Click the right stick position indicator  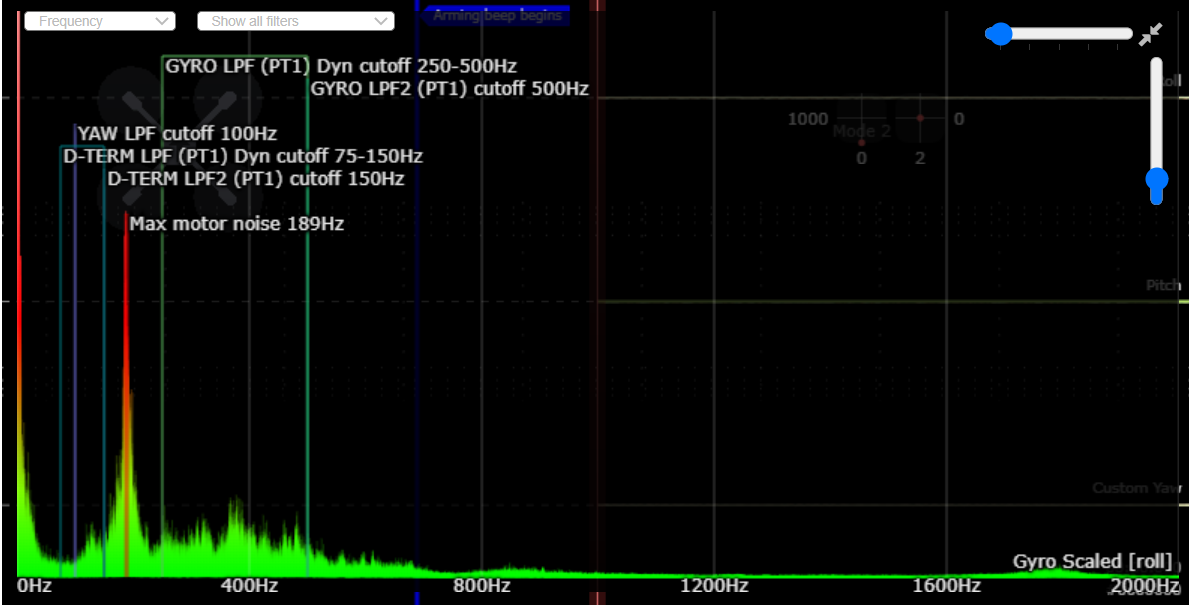pos(920,119)
